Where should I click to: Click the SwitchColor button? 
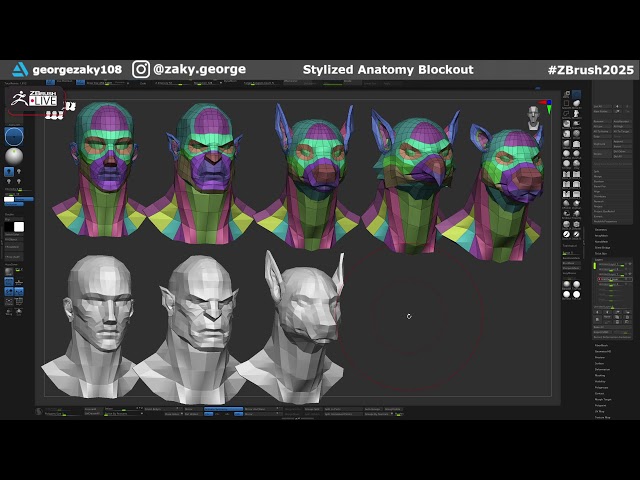(x=14, y=234)
